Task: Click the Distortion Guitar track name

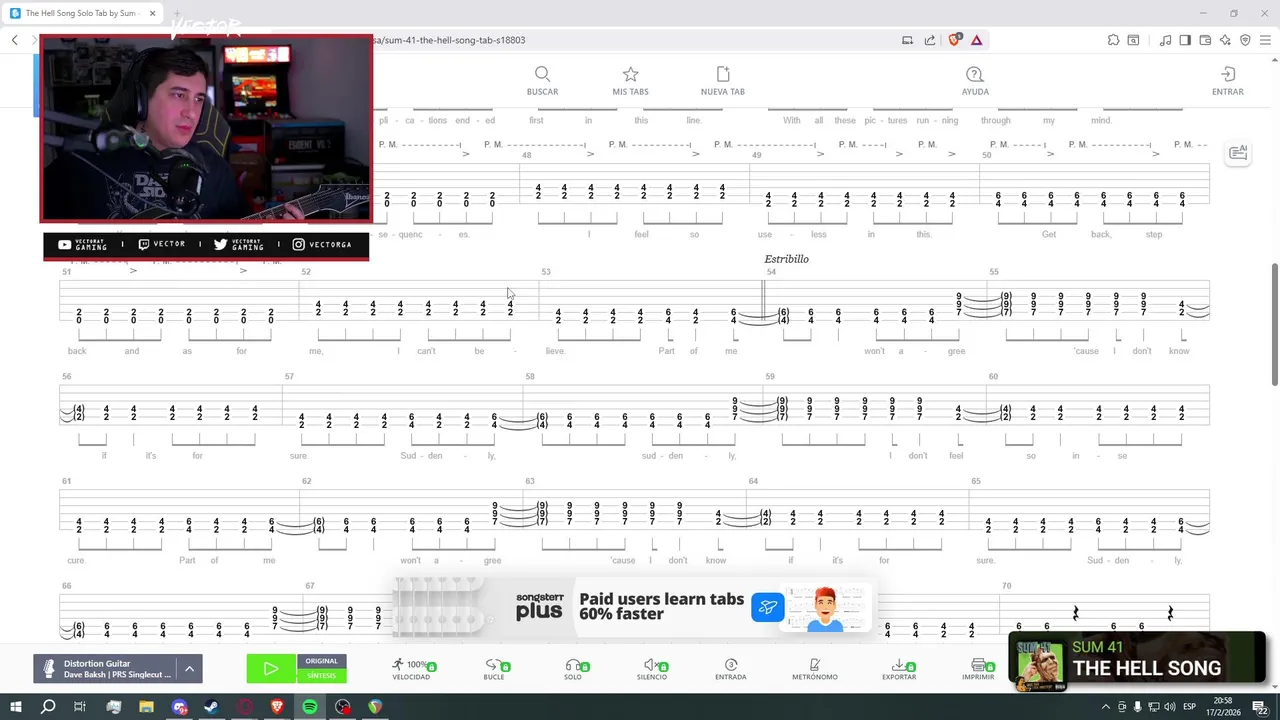Action: (x=97, y=664)
